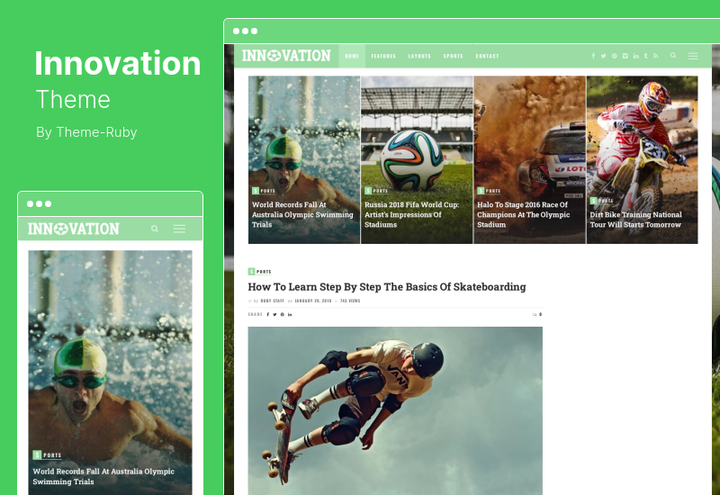Open hamburger menu in desktop header
Viewport: 720px width, 495px height.
click(x=693, y=56)
